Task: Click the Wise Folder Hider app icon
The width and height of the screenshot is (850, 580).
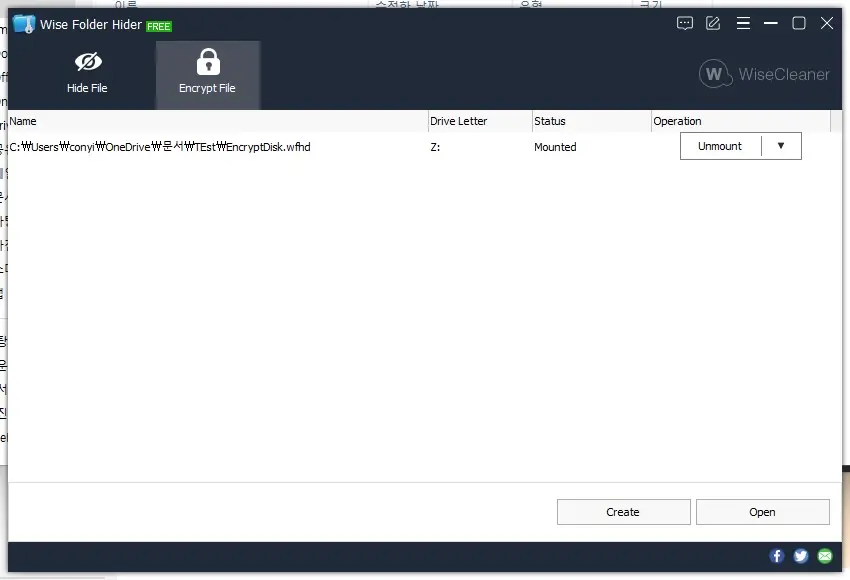Action: tap(24, 24)
